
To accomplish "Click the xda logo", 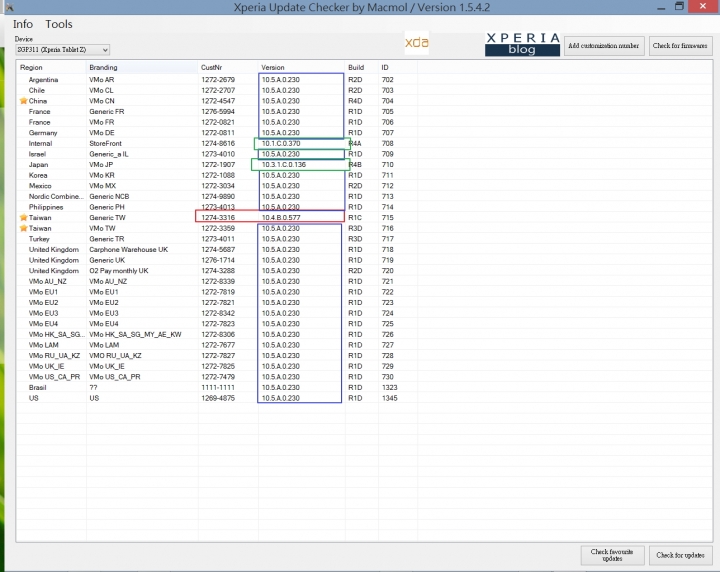I will 416,43.
